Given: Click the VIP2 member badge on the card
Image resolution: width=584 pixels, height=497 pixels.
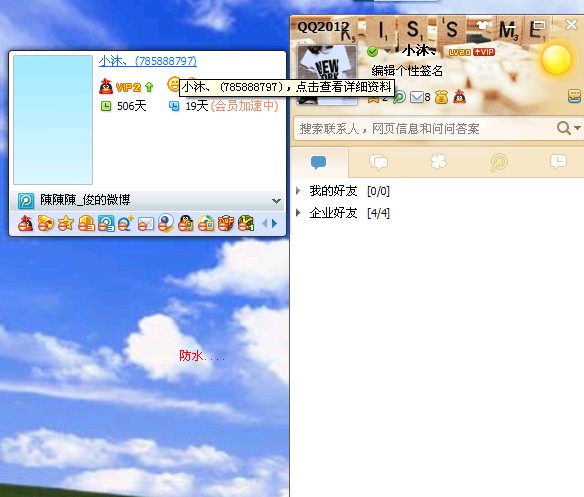Looking at the screenshot, I should coord(128,87).
